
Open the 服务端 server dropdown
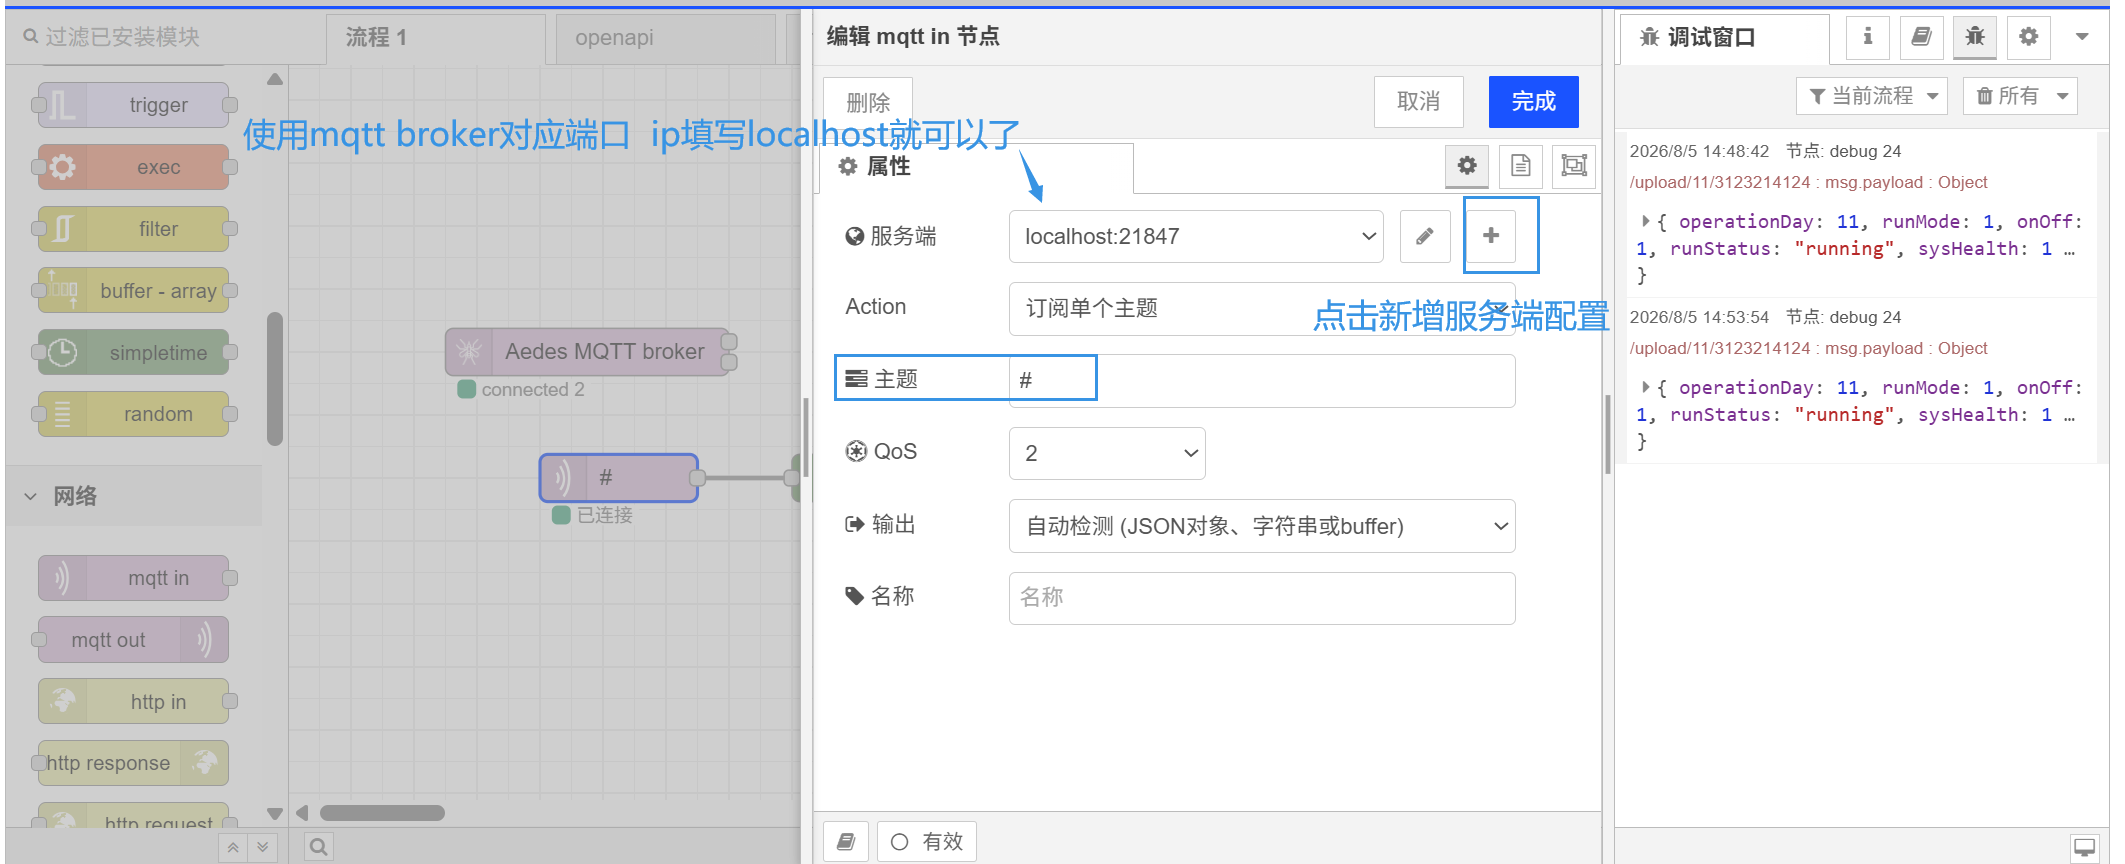coord(1196,236)
